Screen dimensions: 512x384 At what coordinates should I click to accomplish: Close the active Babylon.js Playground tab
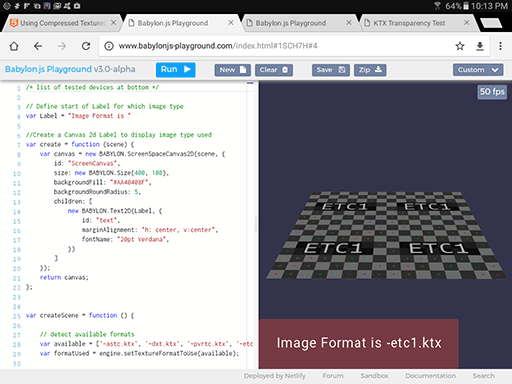point(231,23)
